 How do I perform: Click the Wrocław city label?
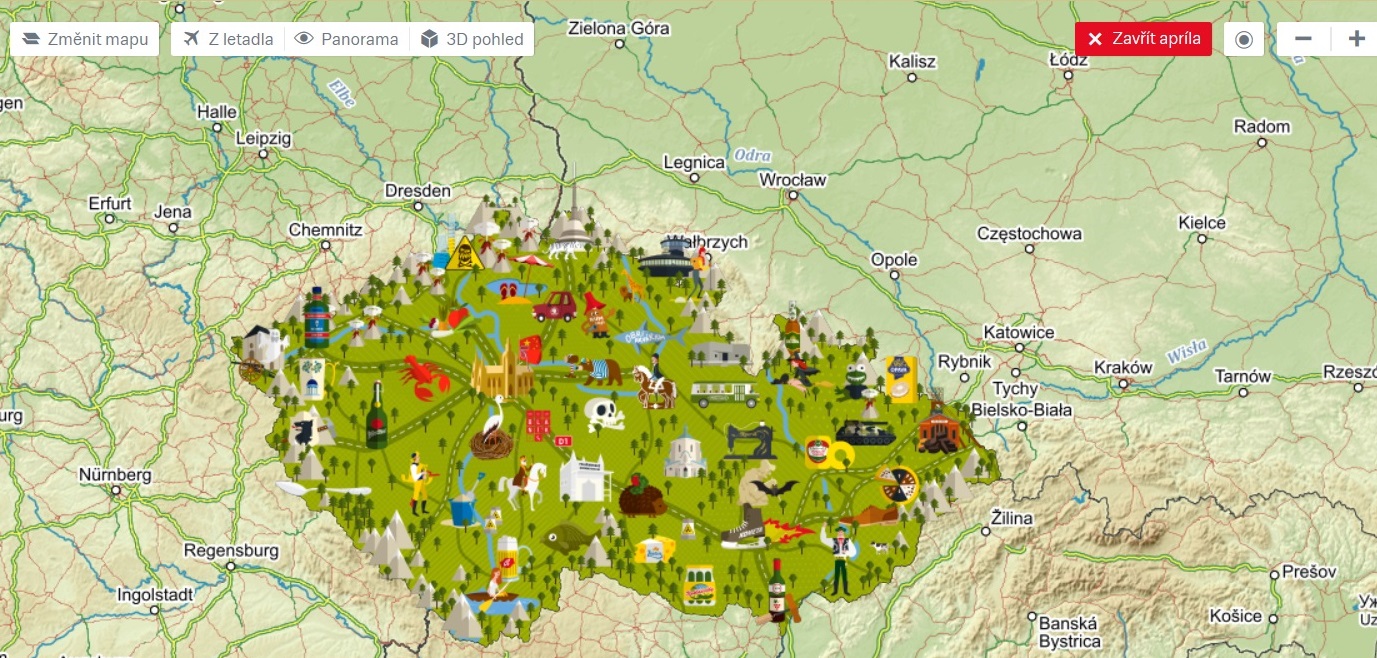click(x=793, y=181)
